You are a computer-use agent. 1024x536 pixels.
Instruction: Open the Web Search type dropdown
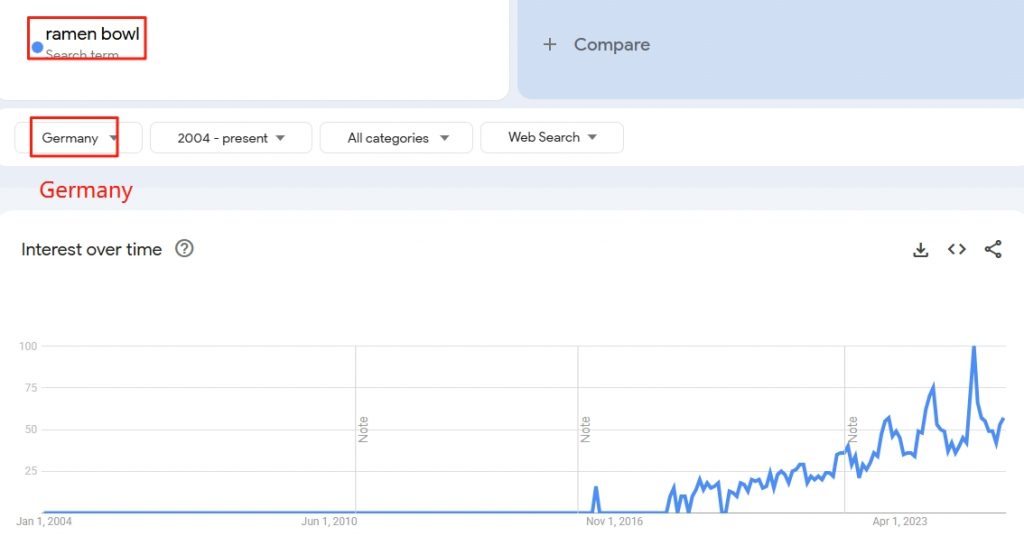click(552, 137)
